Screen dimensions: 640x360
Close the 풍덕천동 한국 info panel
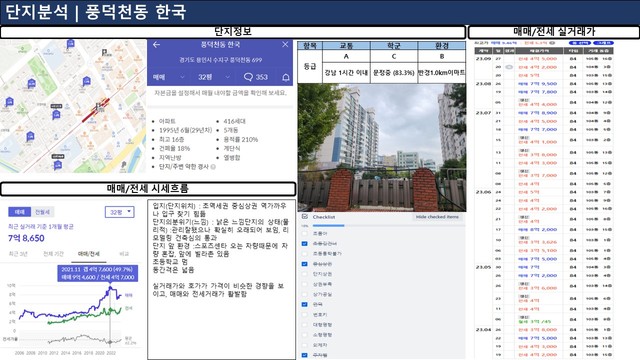tap(285, 44)
